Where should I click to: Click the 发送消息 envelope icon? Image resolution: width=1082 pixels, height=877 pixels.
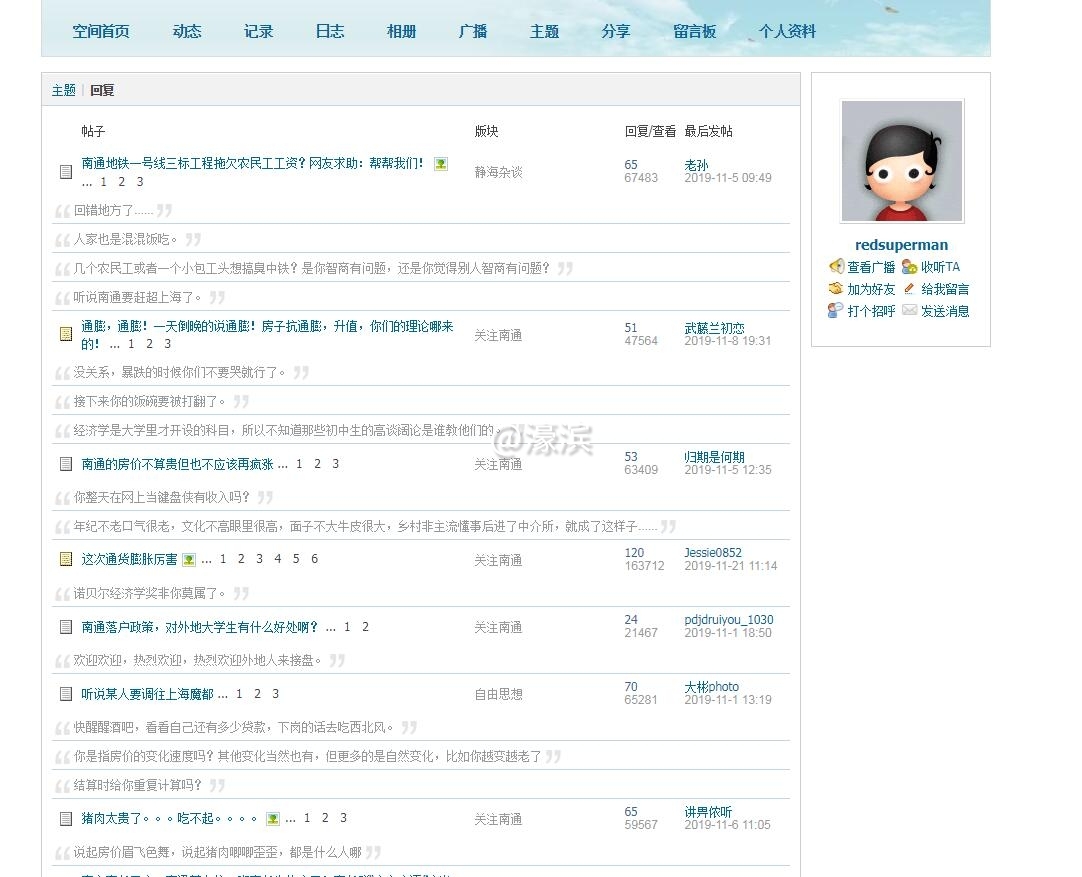(x=909, y=311)
